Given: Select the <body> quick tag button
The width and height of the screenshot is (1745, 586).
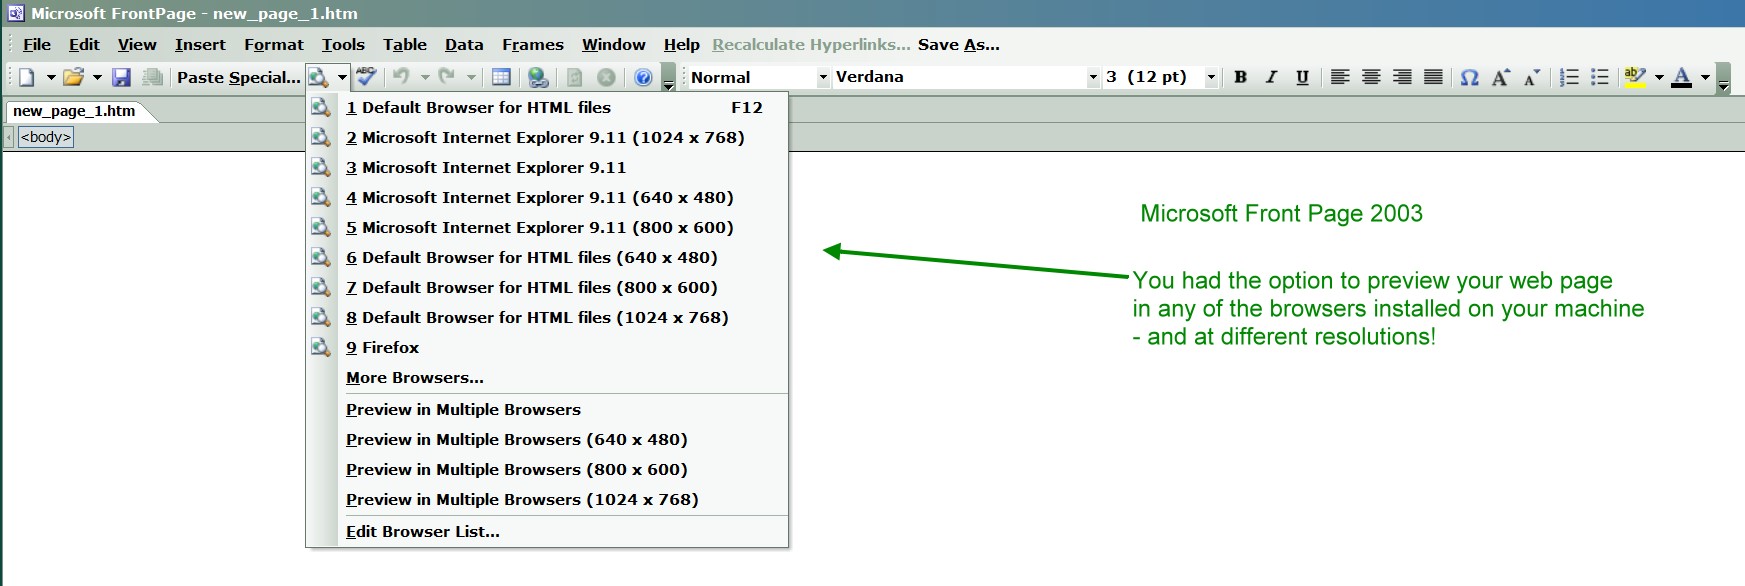Looking at the screenshot, I should (46, 137).
